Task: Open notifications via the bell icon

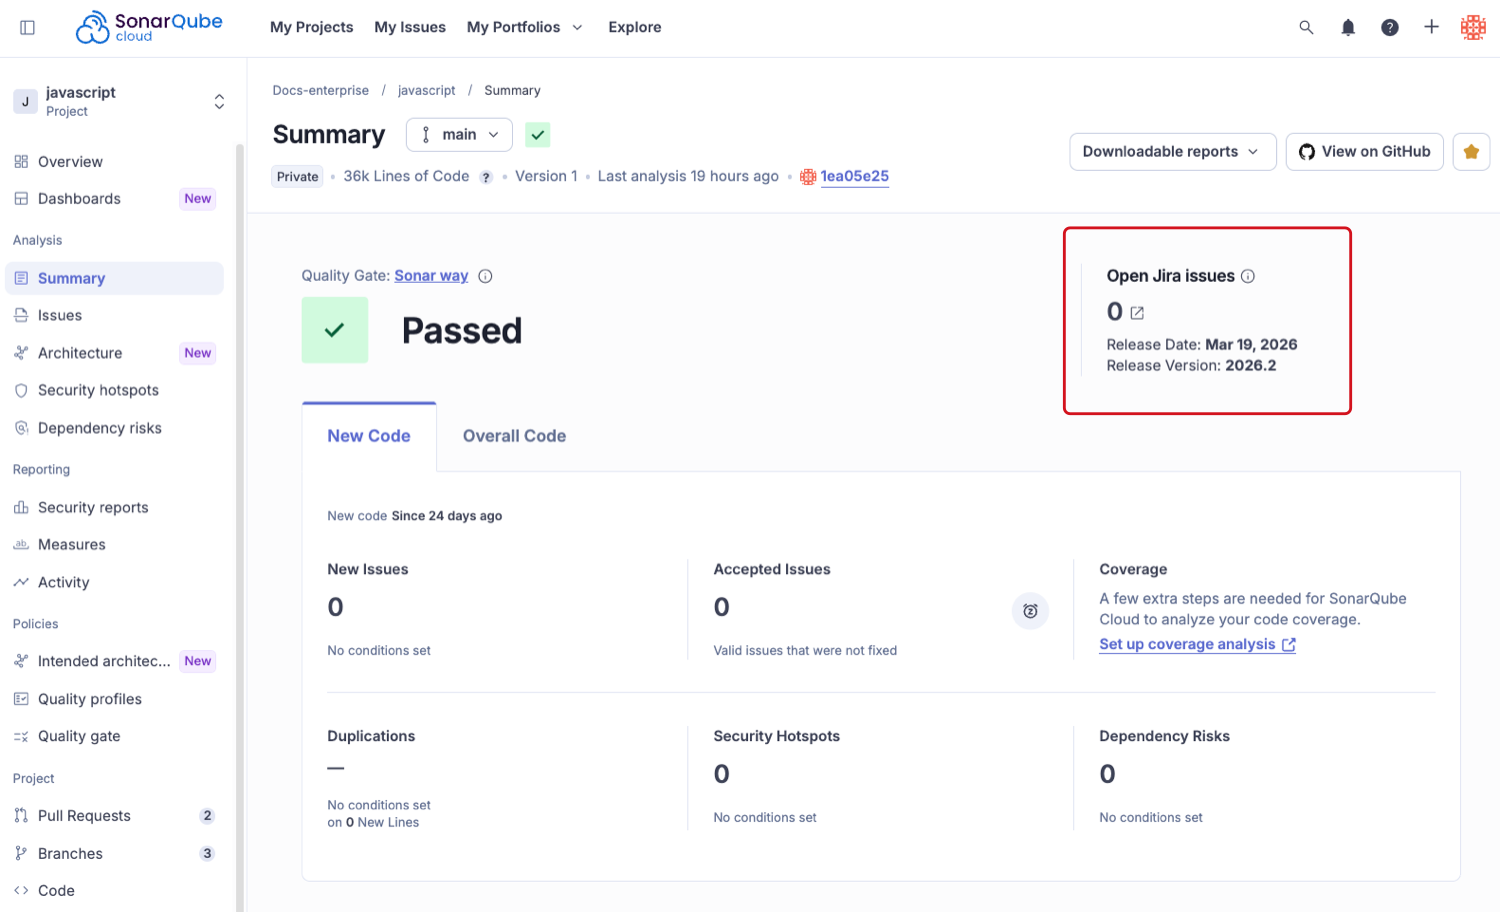Action: pyautogui.click(x=1348, y=27)
